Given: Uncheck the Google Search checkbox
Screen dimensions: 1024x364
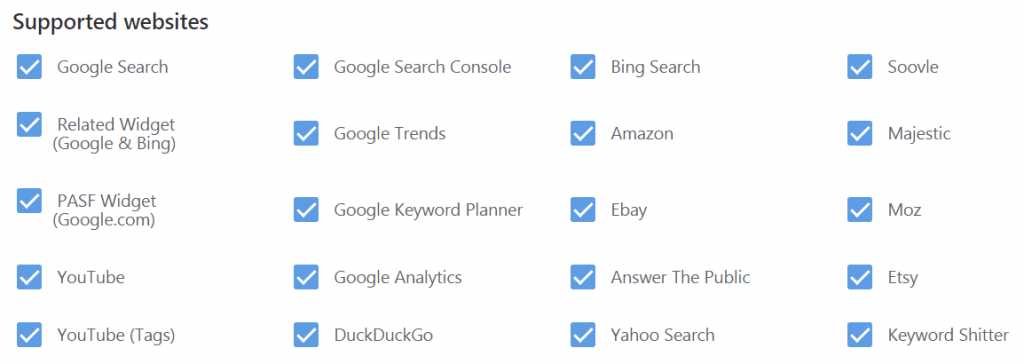Looking at the screenshot, I should [29, 67].
